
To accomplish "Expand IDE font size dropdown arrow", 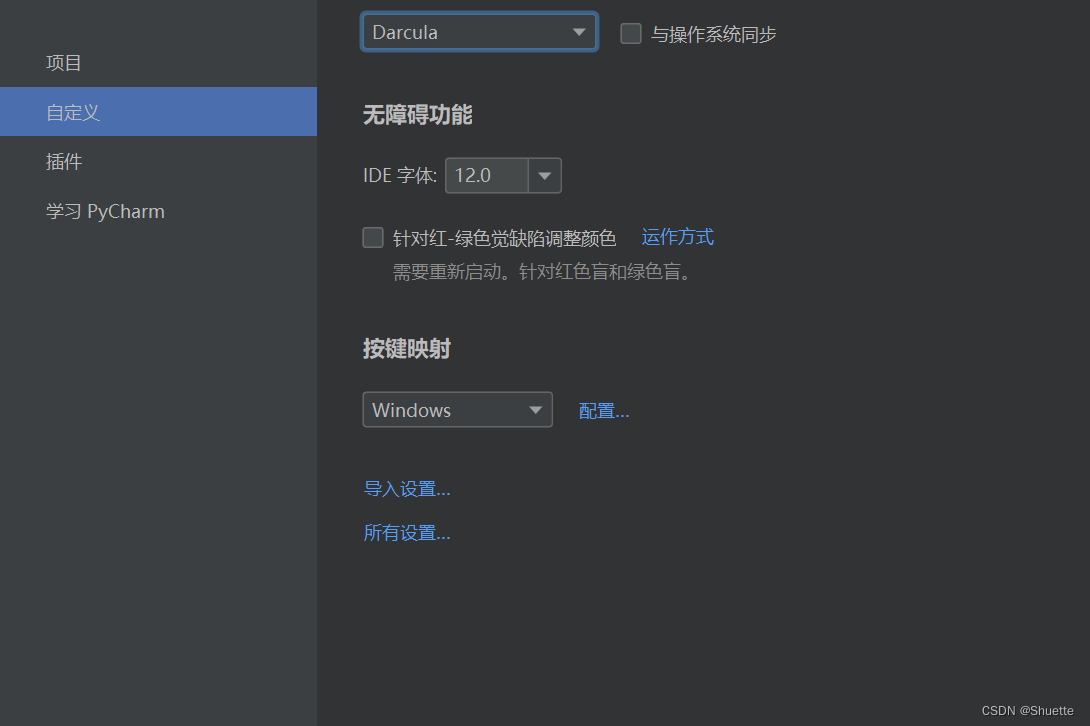I will pyautogui.click(x=544, y=175).
